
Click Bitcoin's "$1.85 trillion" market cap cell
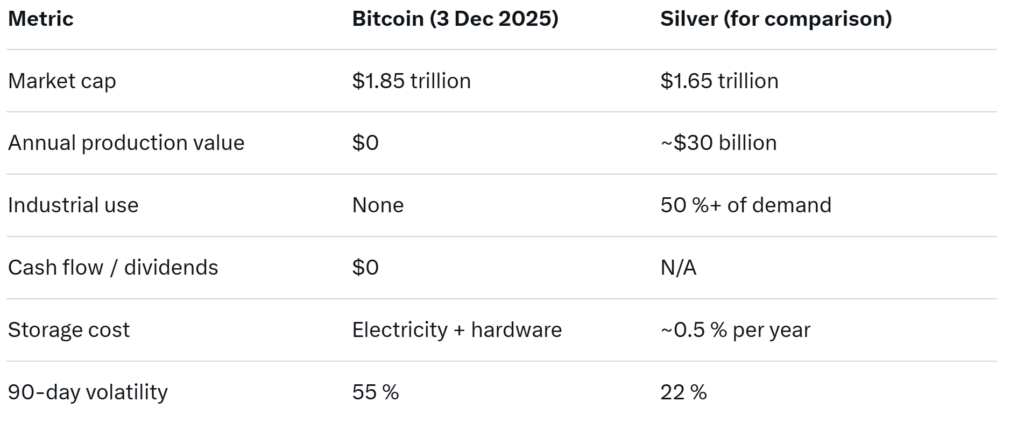[411, 81]
